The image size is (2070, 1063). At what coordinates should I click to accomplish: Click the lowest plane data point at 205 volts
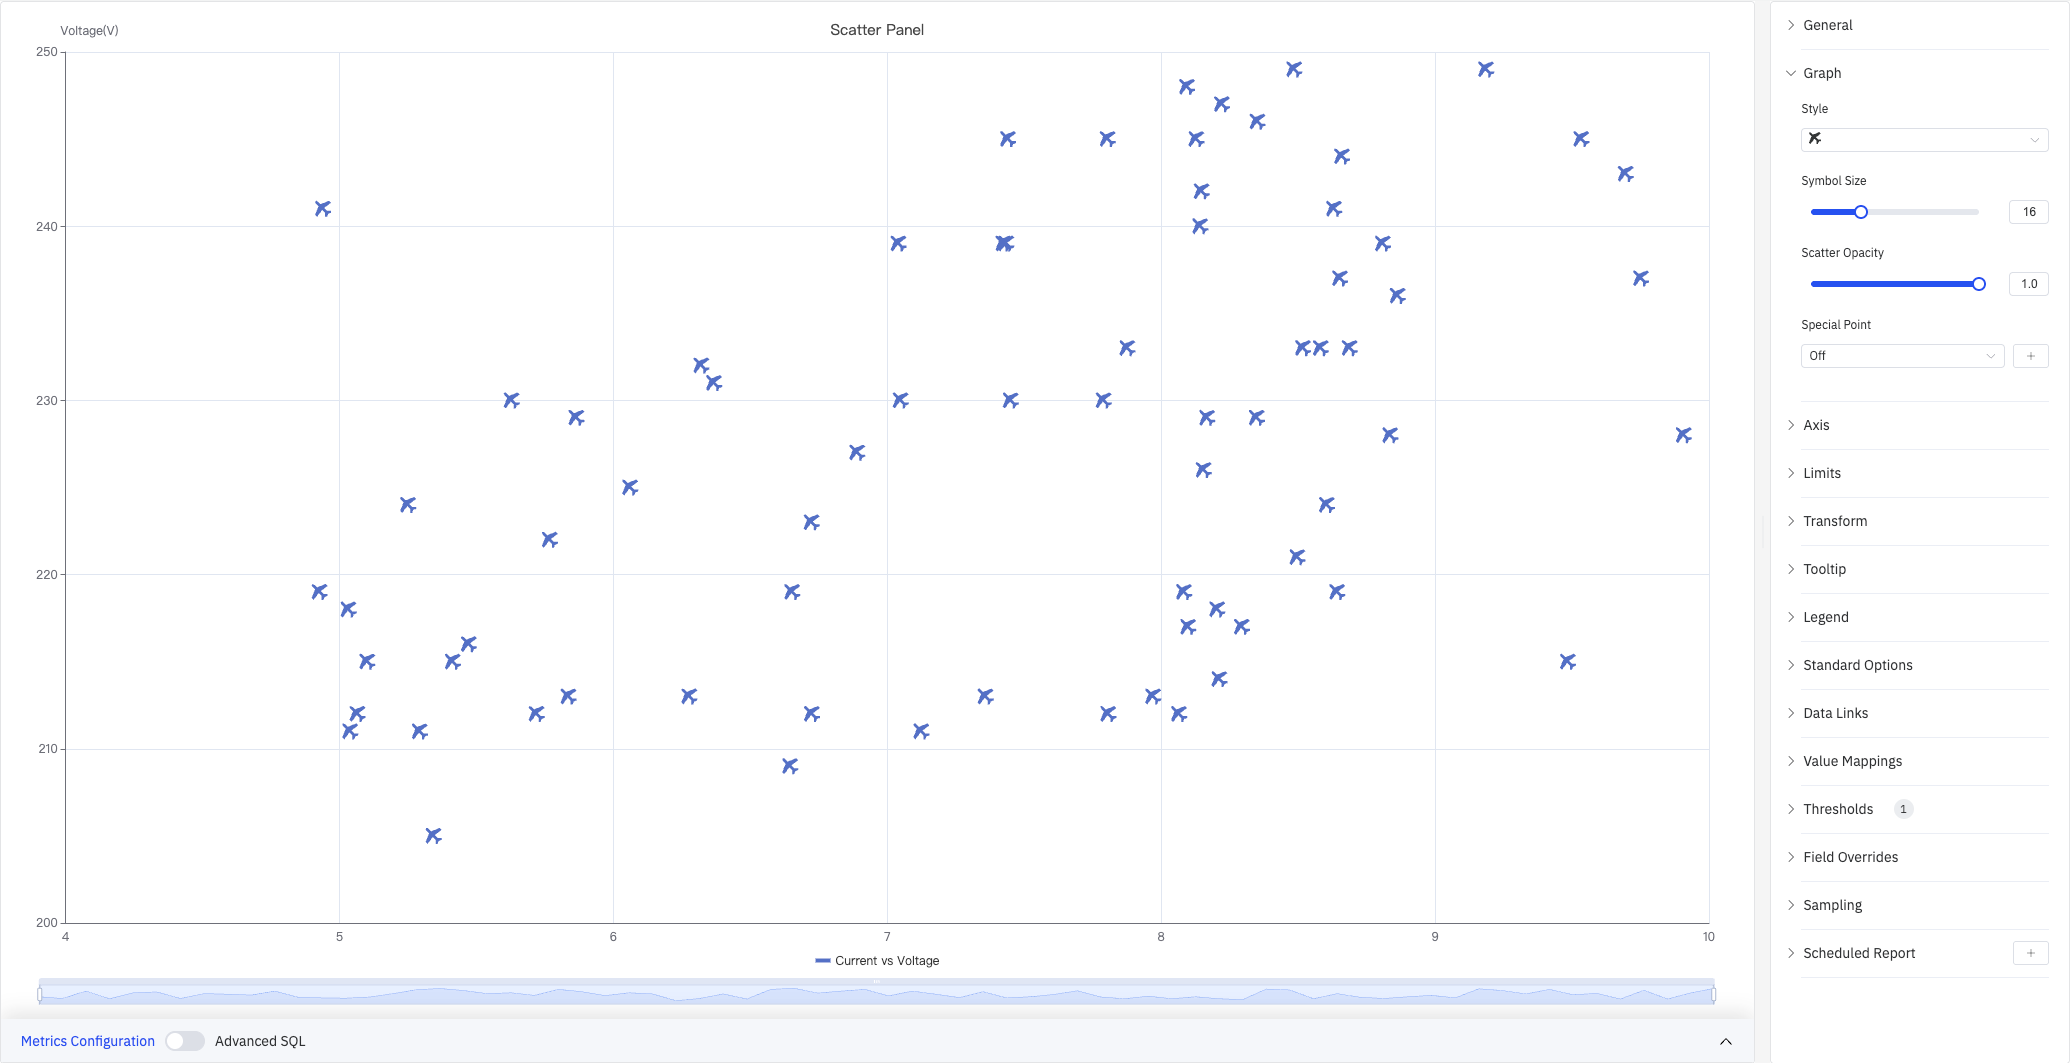coord(433,835)
